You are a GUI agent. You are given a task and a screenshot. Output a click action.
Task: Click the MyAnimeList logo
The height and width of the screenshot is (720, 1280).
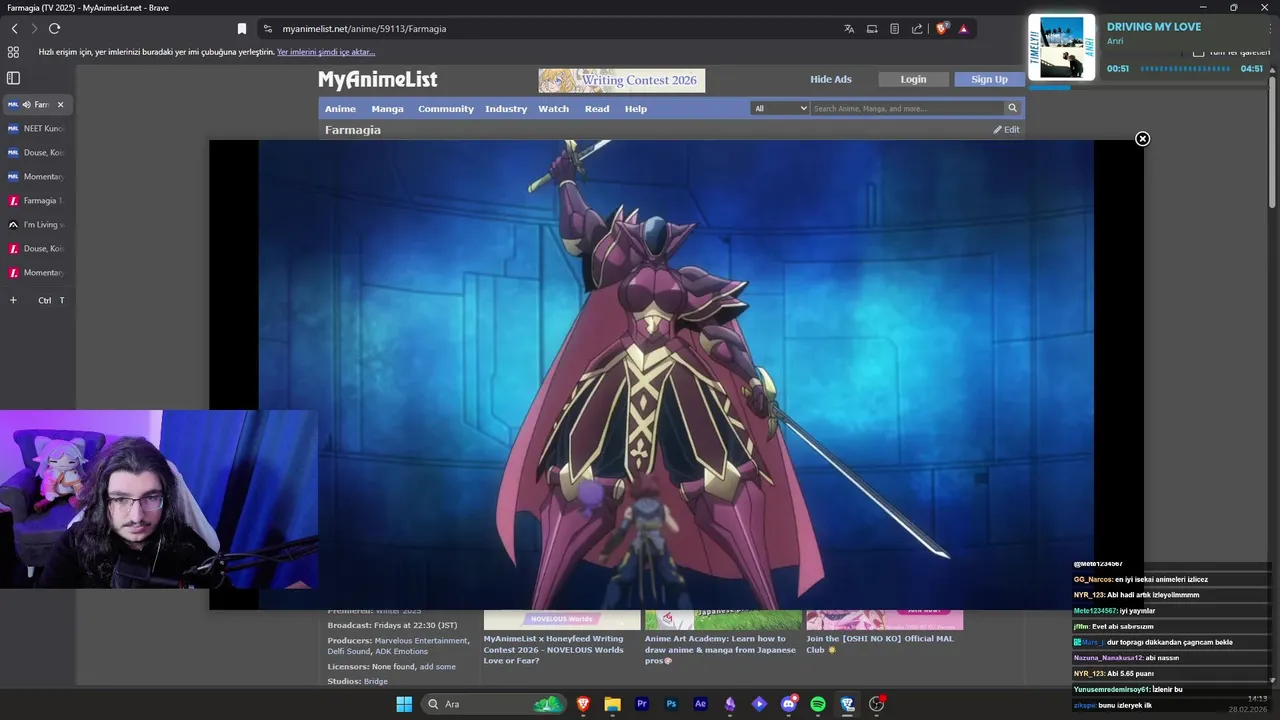377,80
